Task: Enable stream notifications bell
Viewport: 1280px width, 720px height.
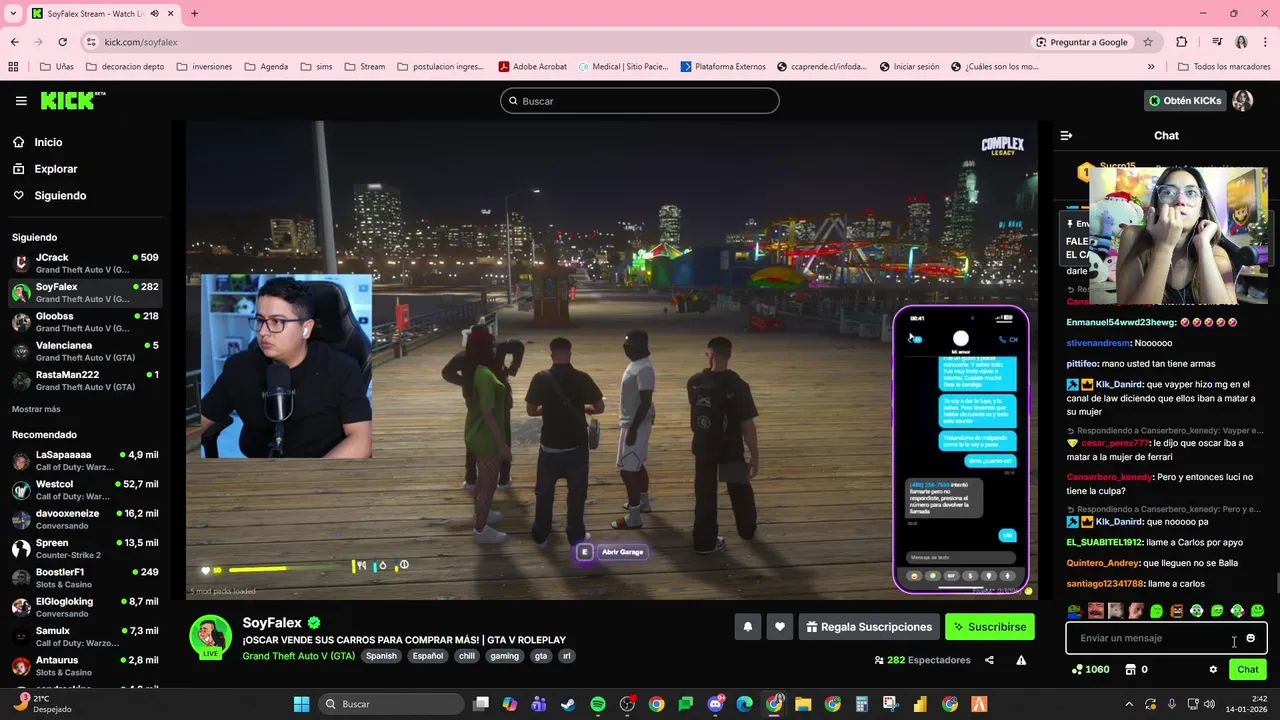Action: [747, 627]
